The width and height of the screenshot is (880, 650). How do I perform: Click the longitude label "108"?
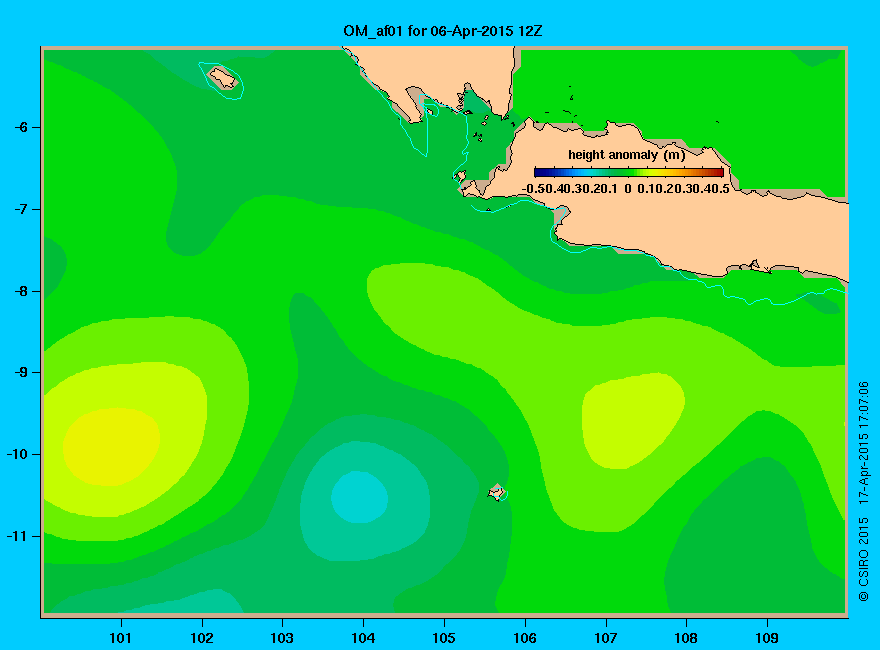tap(686, 638)
